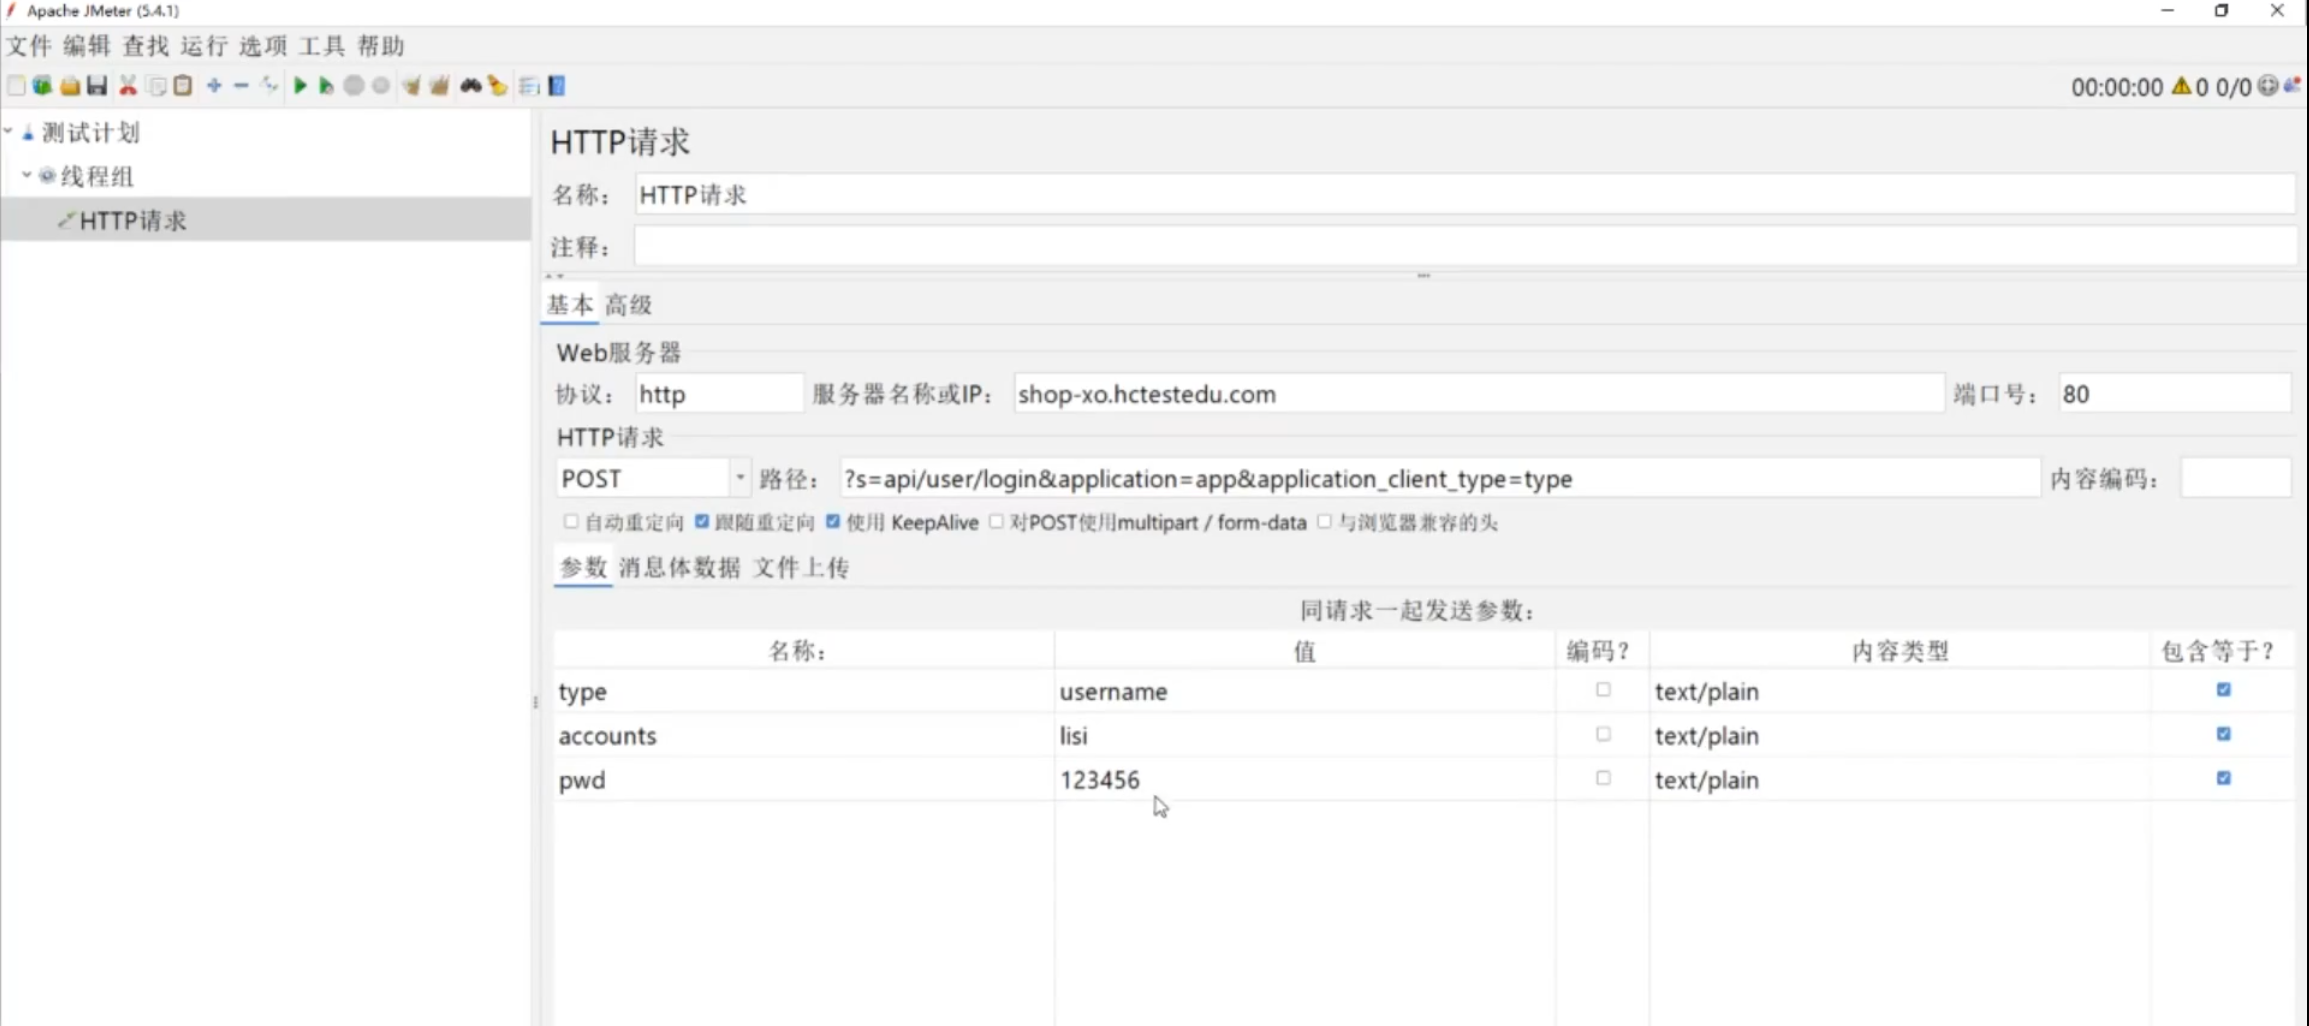This screenshot has width=2309, height=1026.
Task: Click the Paste clipboard icon
Action: (183, 86)
